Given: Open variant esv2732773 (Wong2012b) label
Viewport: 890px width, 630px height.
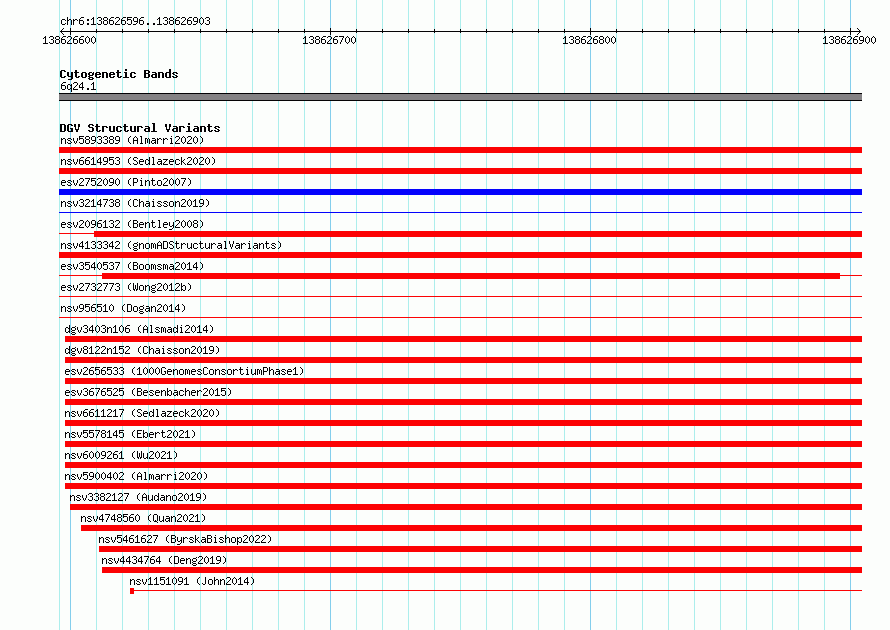Looking at the screenshot, I should (x=126, y=287).
